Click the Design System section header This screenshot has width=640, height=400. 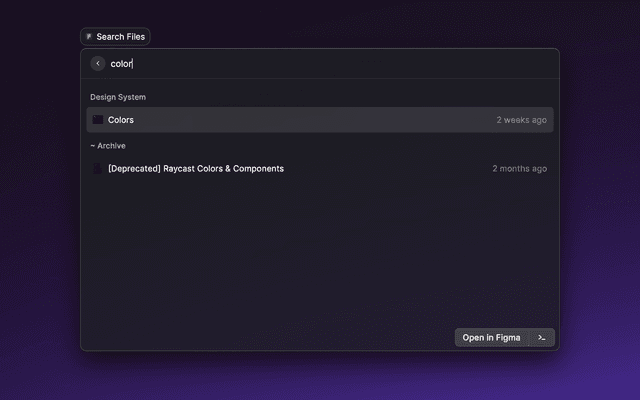click(x=118, y=97)
